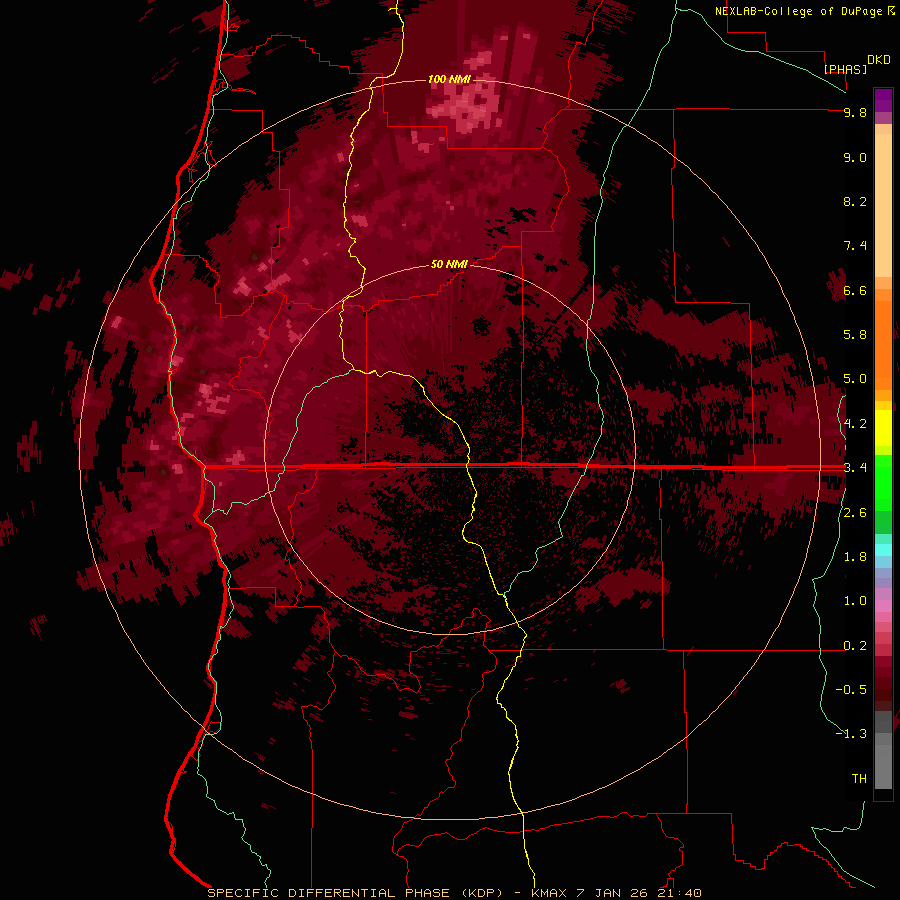The height and width of the screenshot is (900, 900).
Task: Click the arrow icon beside NEXLAB-College of DuPage
Action: pos(891,11)
